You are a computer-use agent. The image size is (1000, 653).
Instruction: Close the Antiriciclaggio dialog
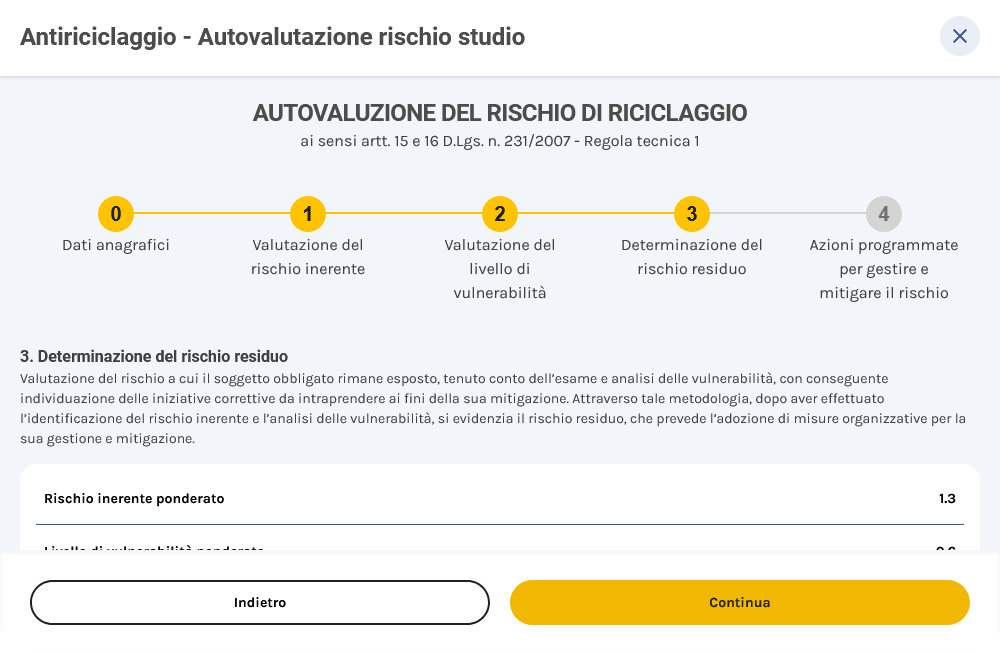tap(960, 36)
